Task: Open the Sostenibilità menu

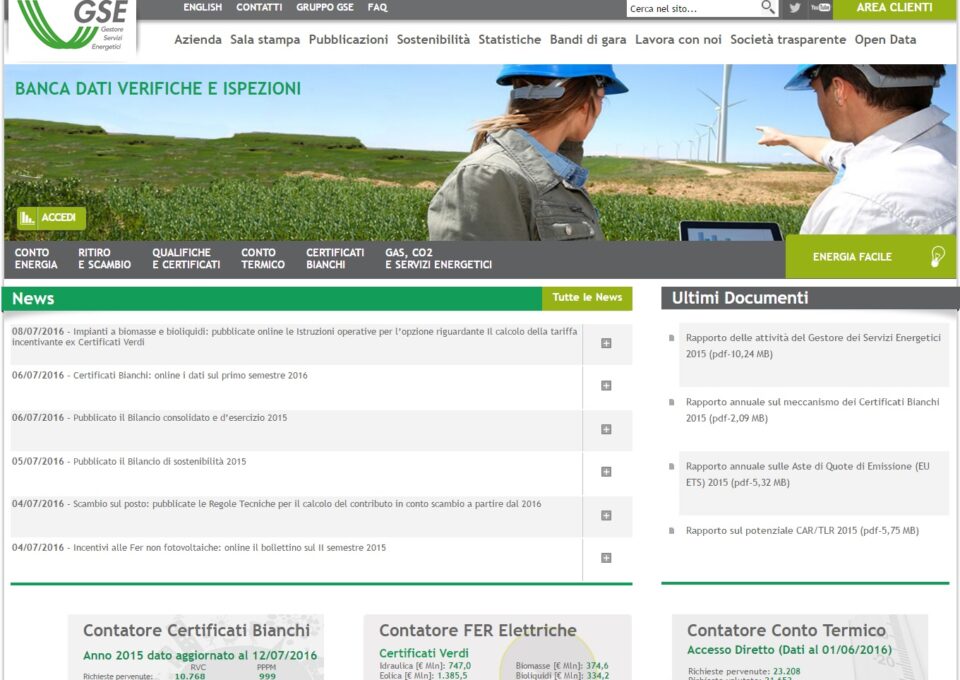Action: [x=433, y=40]
